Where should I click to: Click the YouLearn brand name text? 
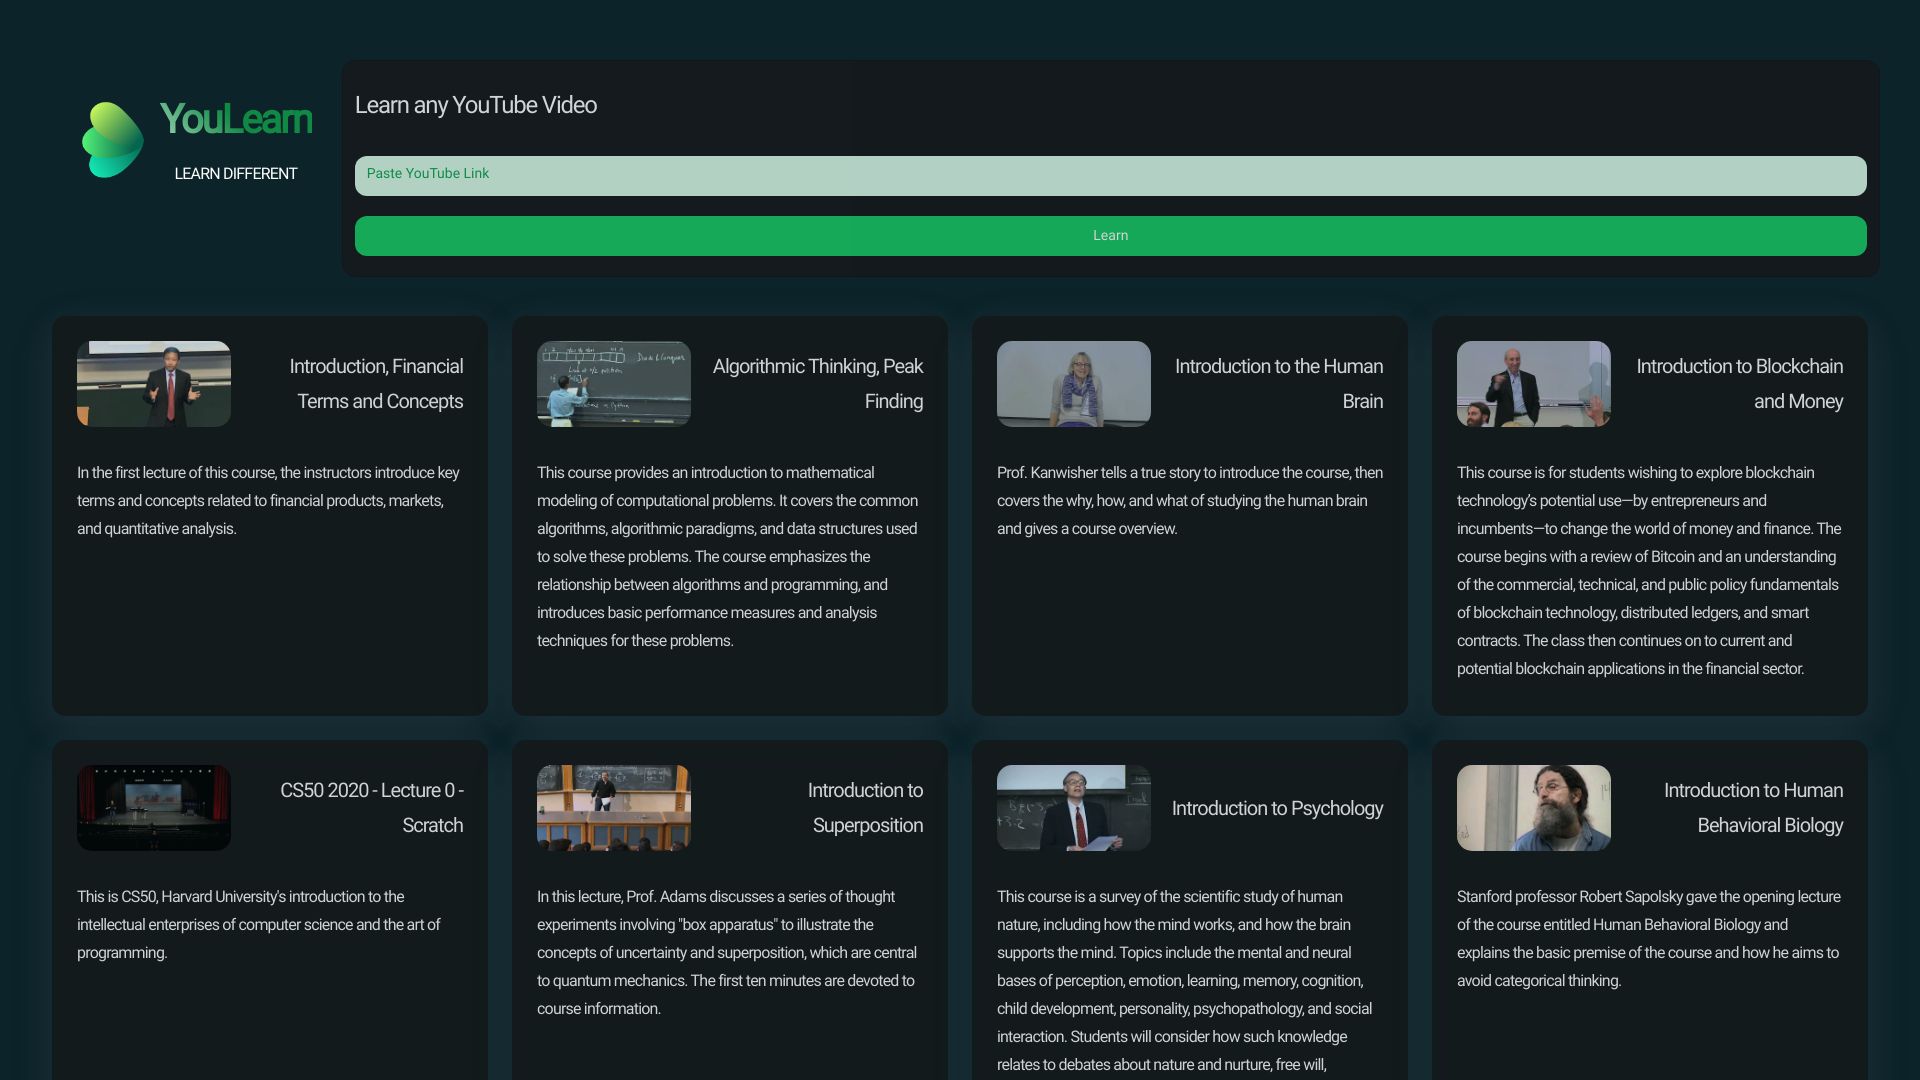pyautogui.click(x=235, y=120)
